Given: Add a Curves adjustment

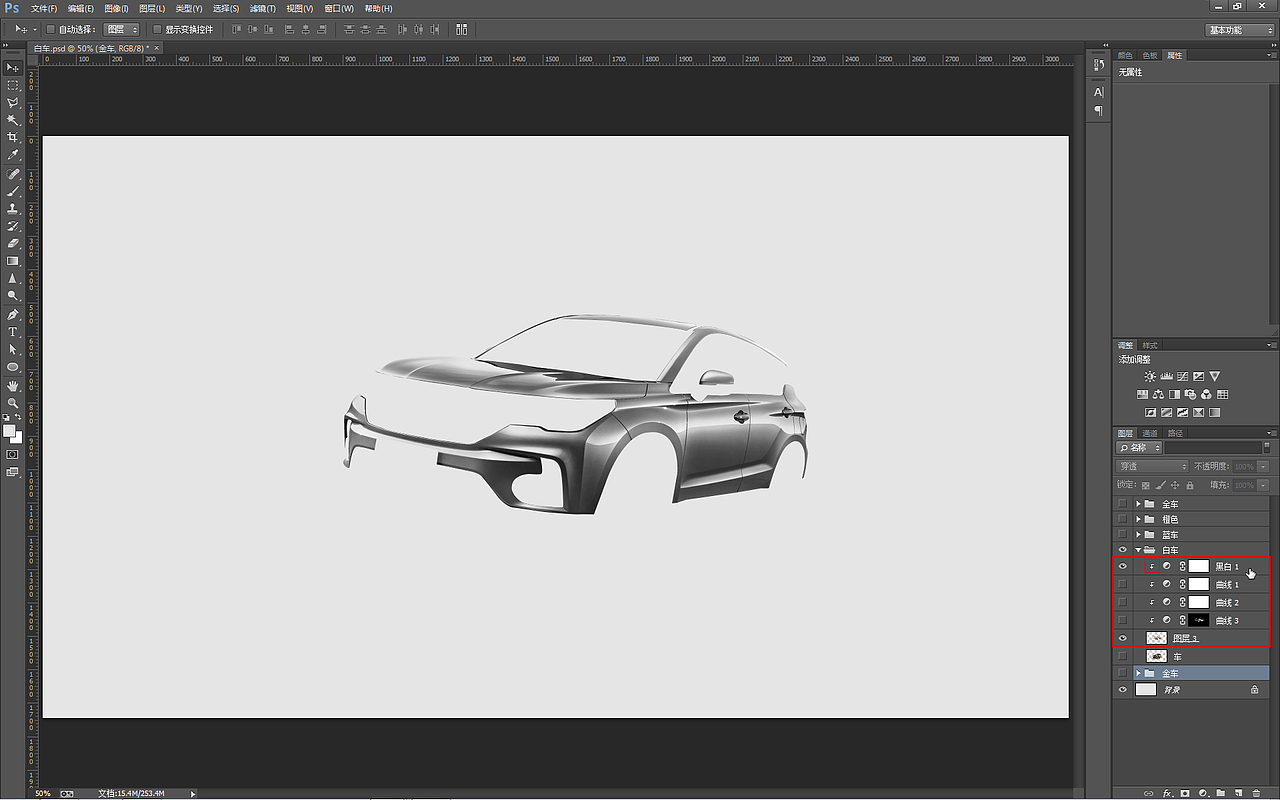Looking at the screenshot, I should point(1183,376).
